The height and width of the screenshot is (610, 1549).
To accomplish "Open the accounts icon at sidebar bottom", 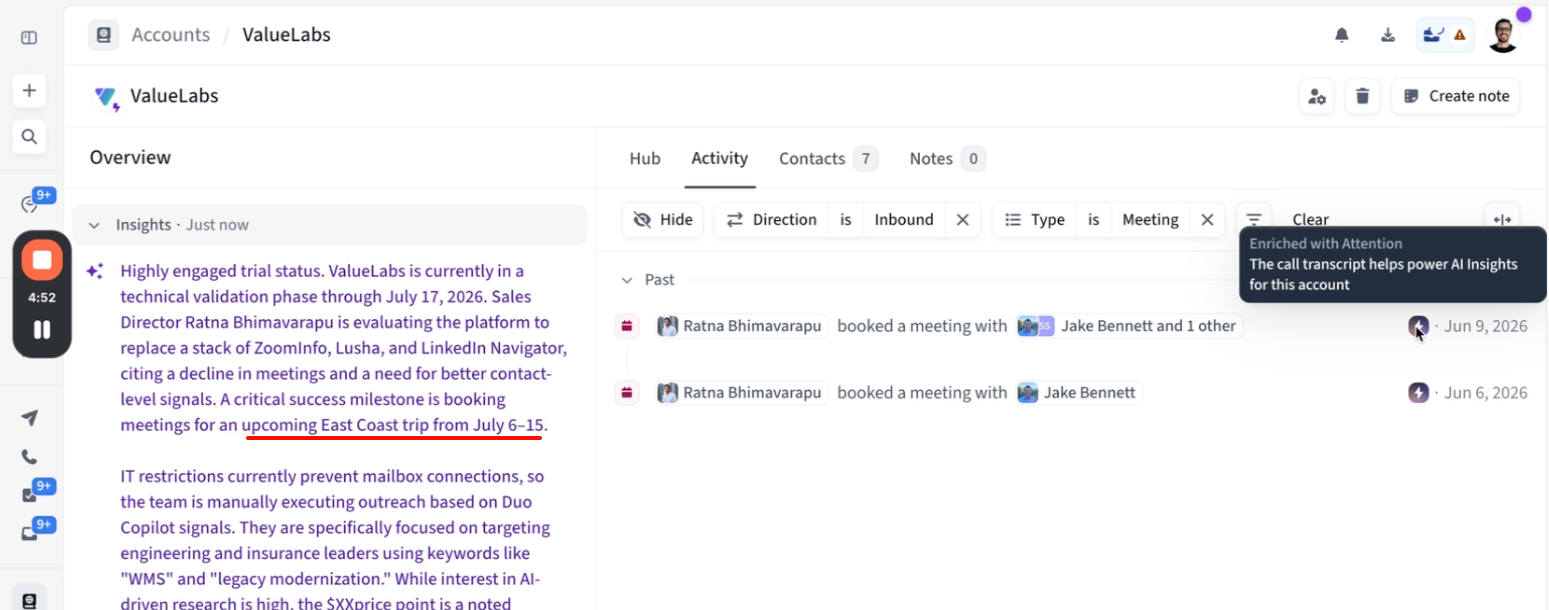I will [29, 600].
